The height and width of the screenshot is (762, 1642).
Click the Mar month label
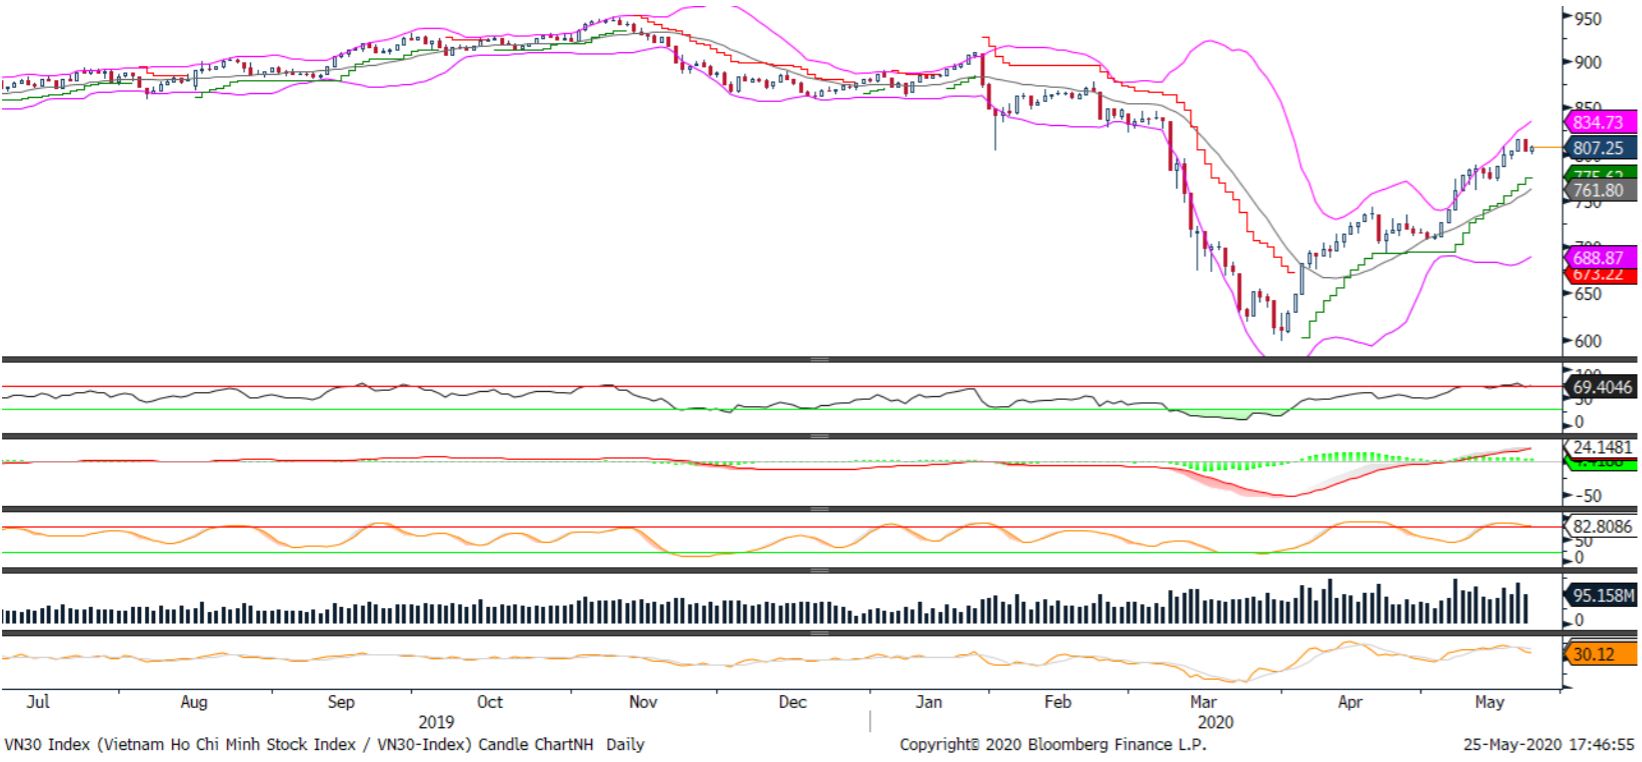point(1203,702)
